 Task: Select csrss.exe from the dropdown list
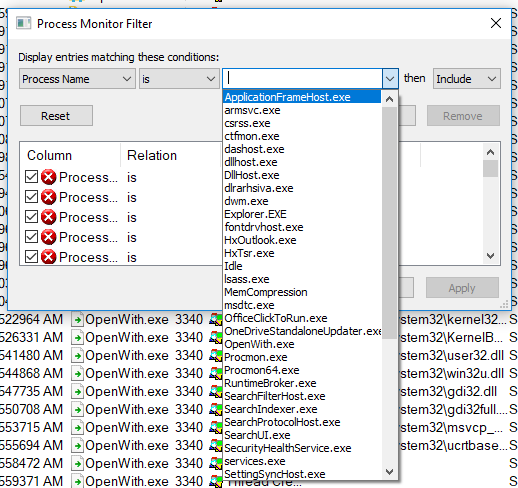302,123
